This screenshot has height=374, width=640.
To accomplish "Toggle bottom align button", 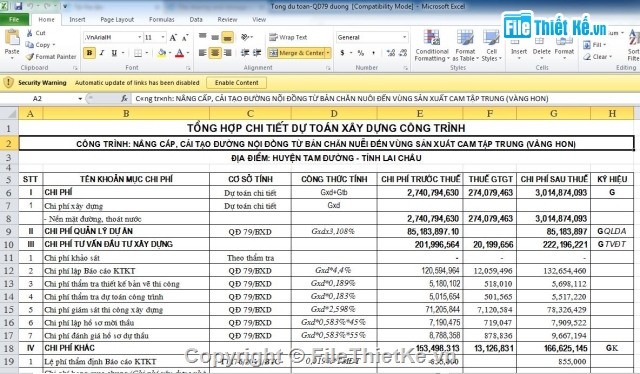I will [x=228, y=37].
